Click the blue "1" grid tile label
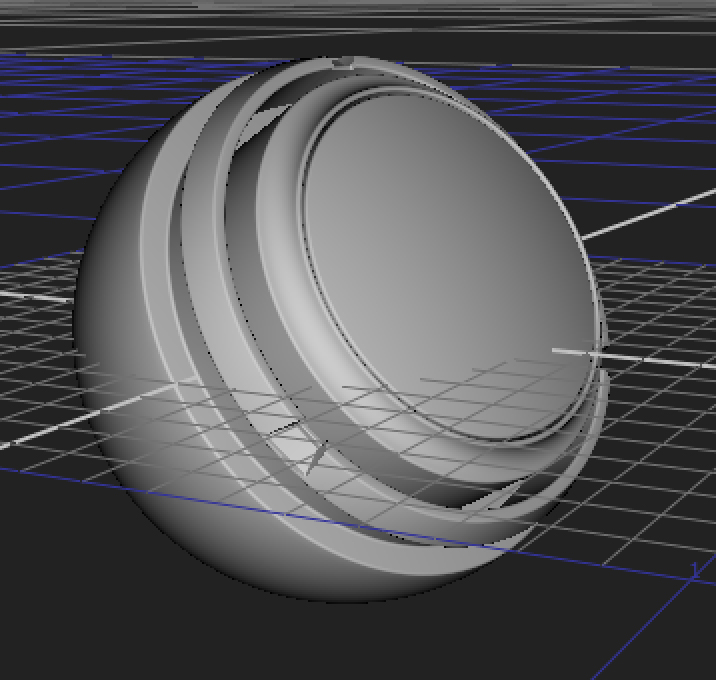Screen dimensions: 716x680 pos(695,569)
